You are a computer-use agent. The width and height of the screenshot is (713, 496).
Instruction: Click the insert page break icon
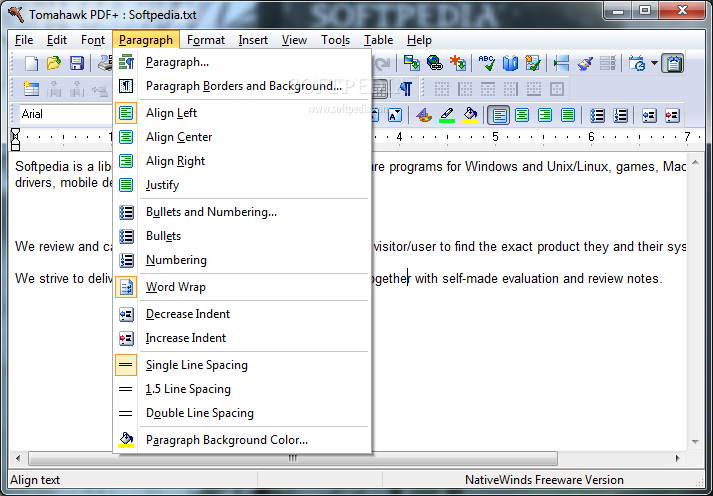pyautogui.click(x=562, y=63)
